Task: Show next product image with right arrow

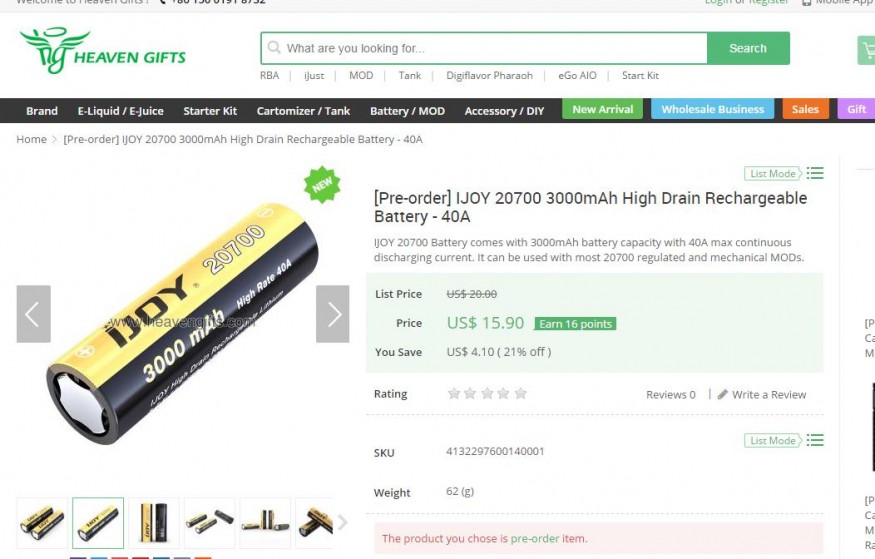Action: [x=333, y=314]
